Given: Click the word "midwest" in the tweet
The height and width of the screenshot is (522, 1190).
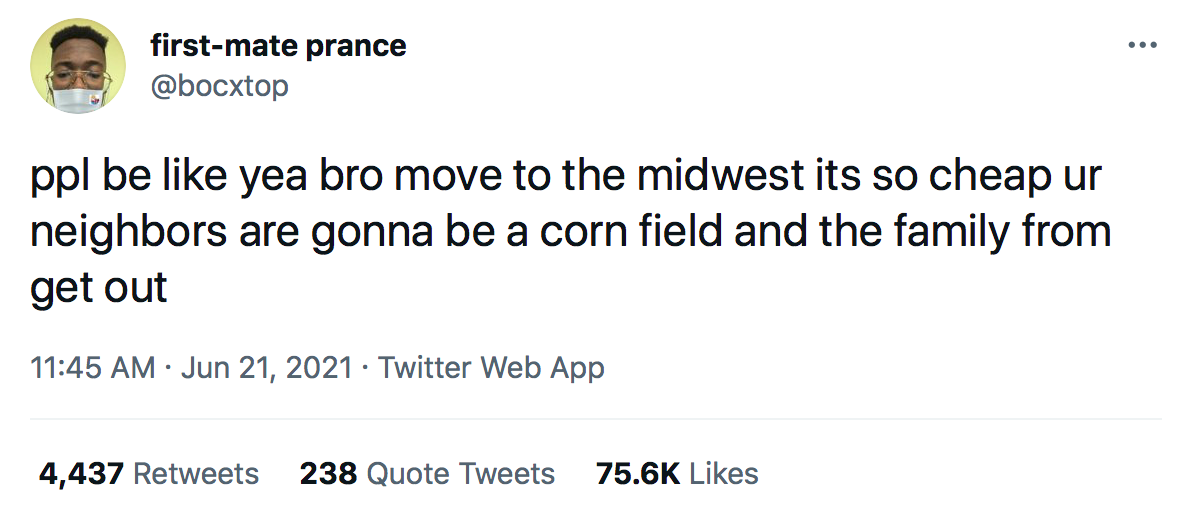Looking at the screenshot, I should [x=721, y=178].
